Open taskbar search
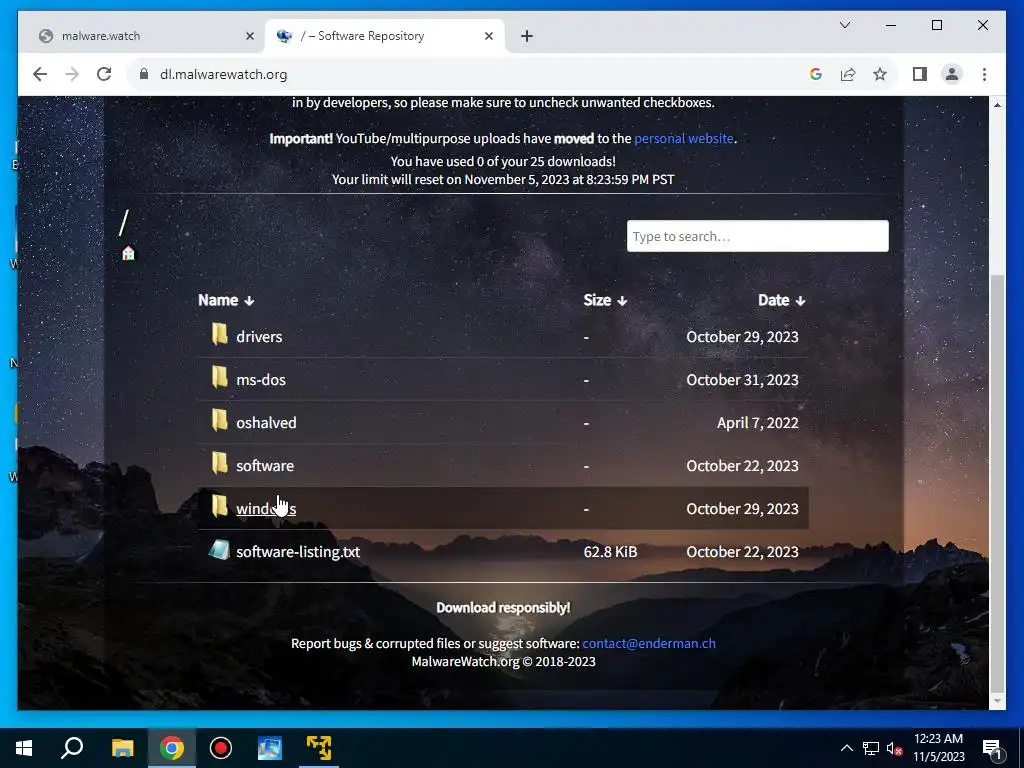The width and height of the screenshot is (1024, 768). pos(72,748)
